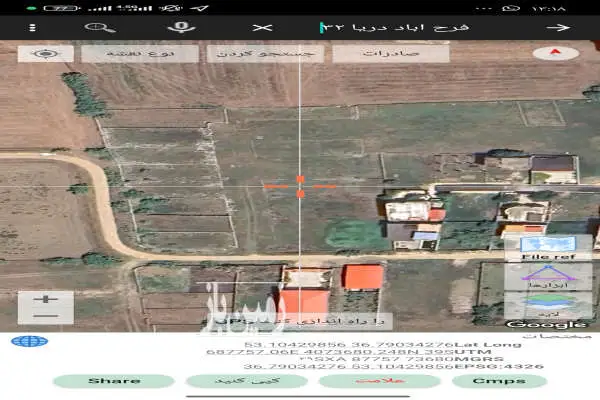Open the map type (نوع نقشه) button
The width and height of the screenshot is (600, 400).
(x=140, y=54)
